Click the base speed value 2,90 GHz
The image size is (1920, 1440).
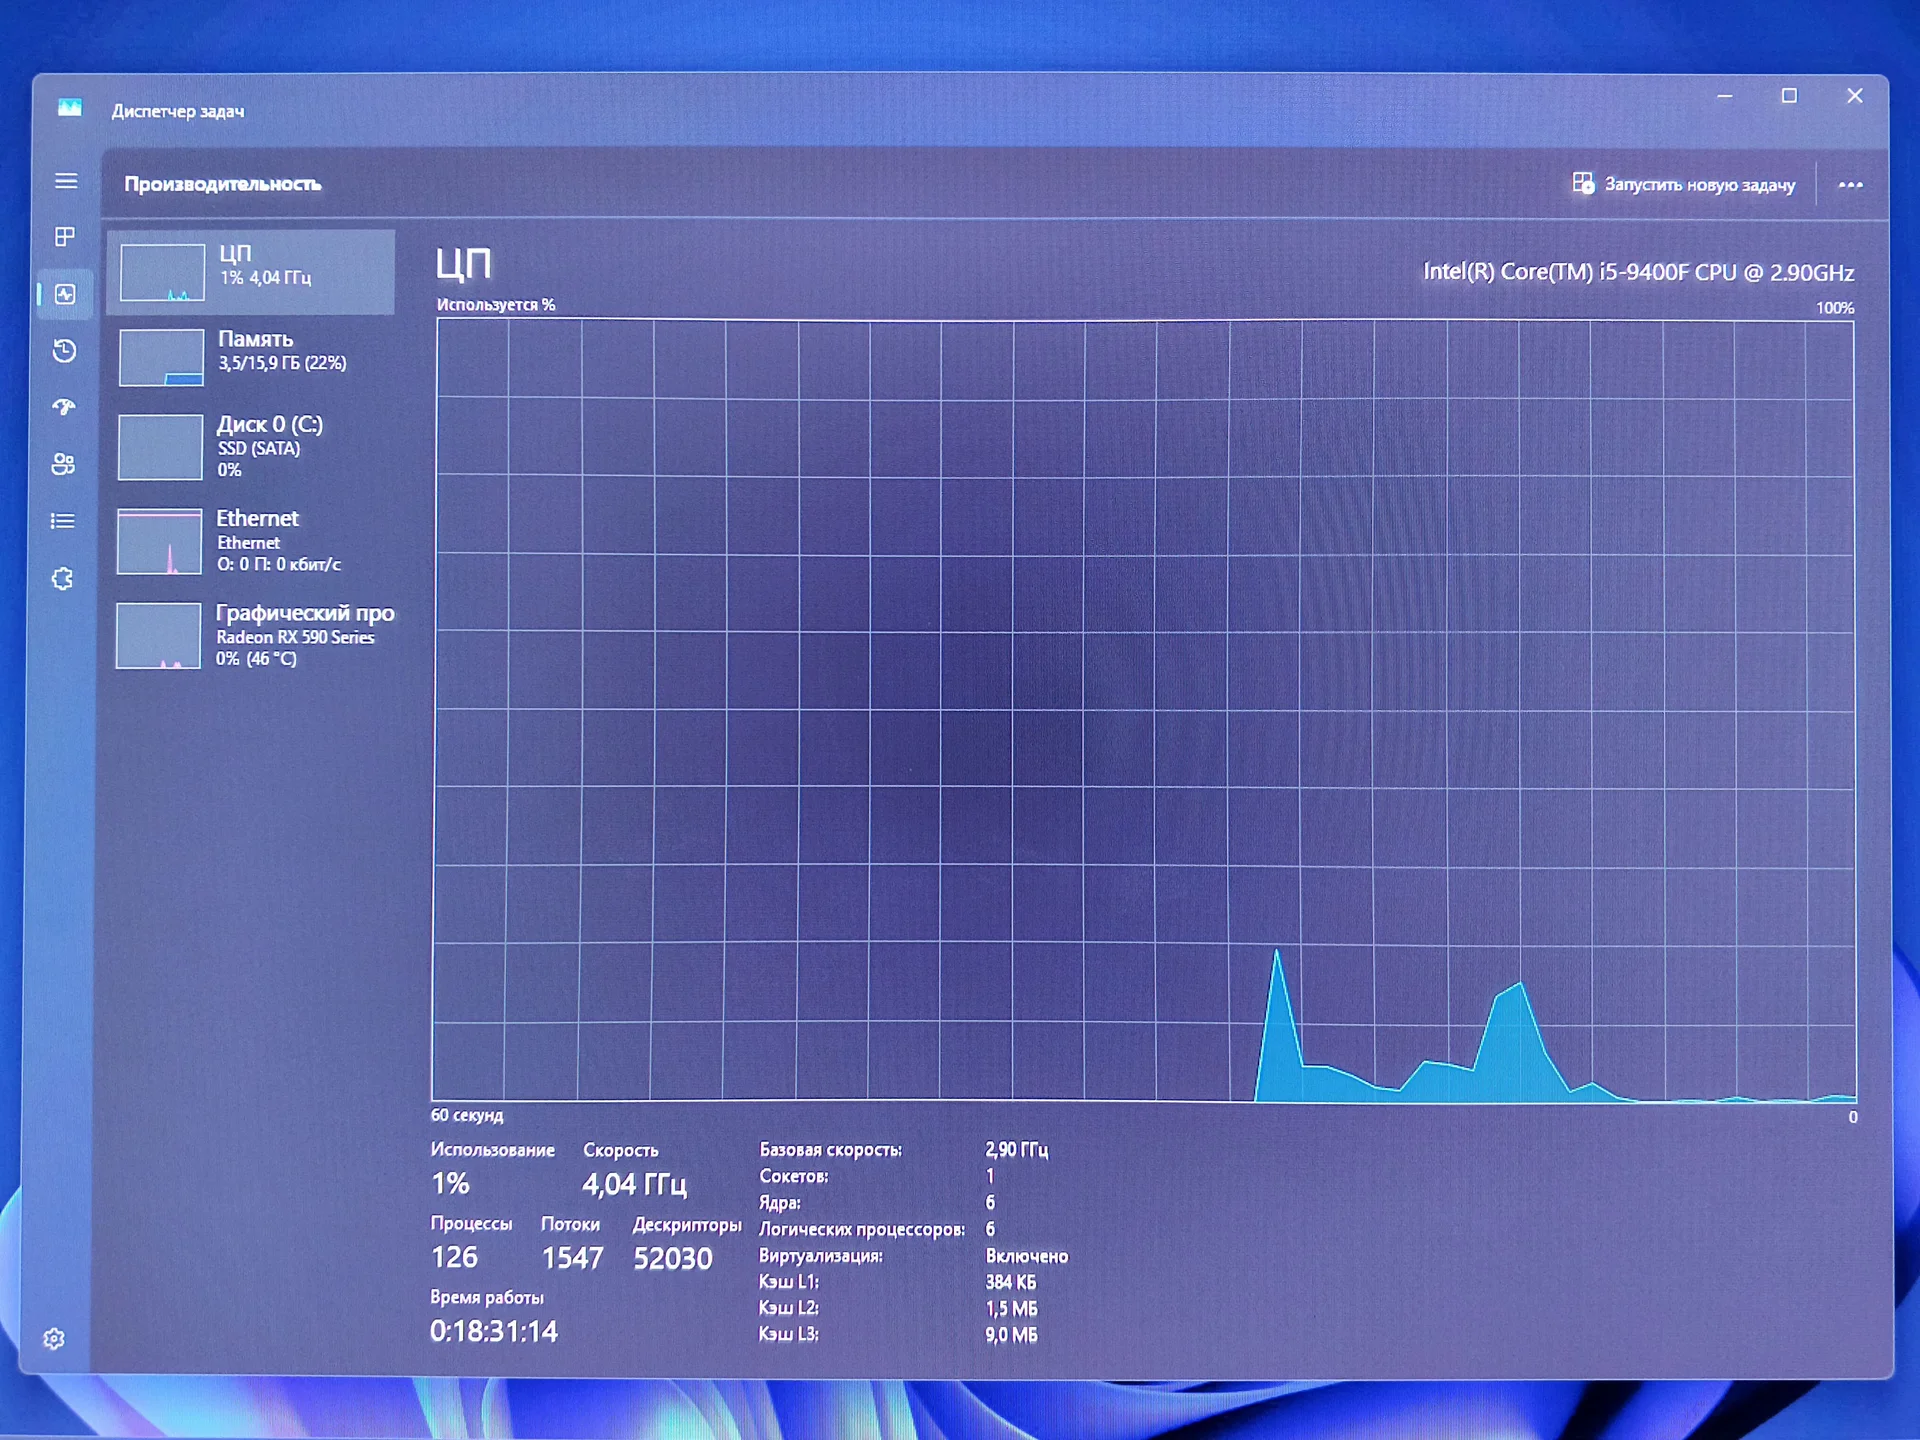pos(1016,1149)
